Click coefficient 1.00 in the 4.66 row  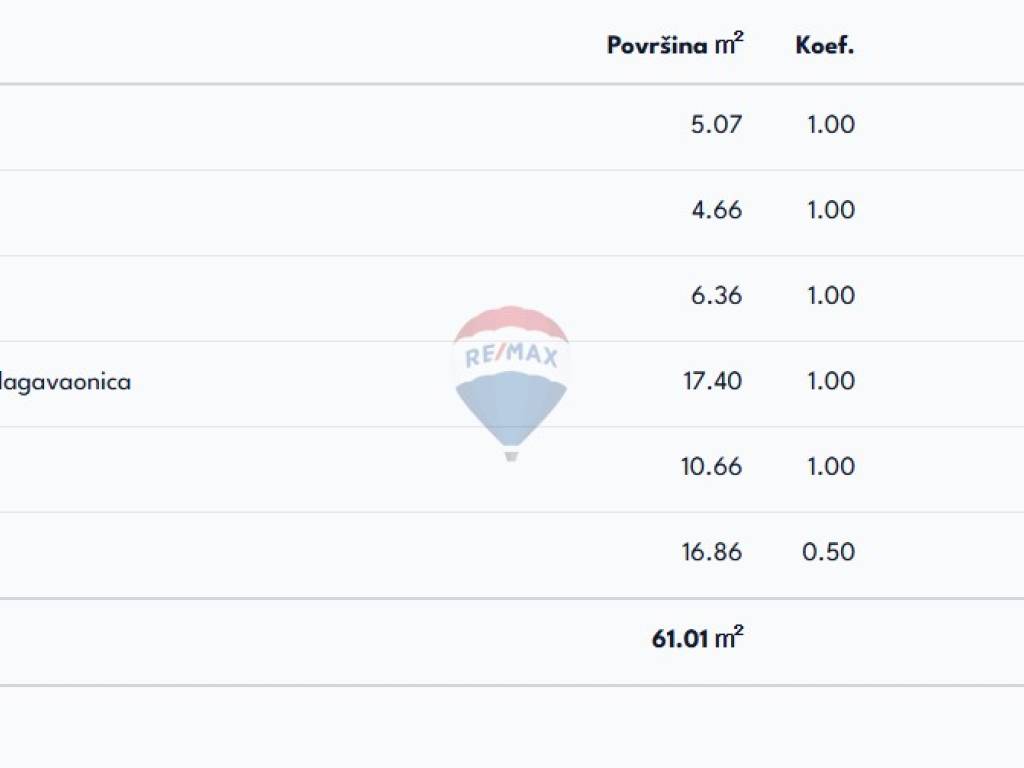click(x=831, y=210)
